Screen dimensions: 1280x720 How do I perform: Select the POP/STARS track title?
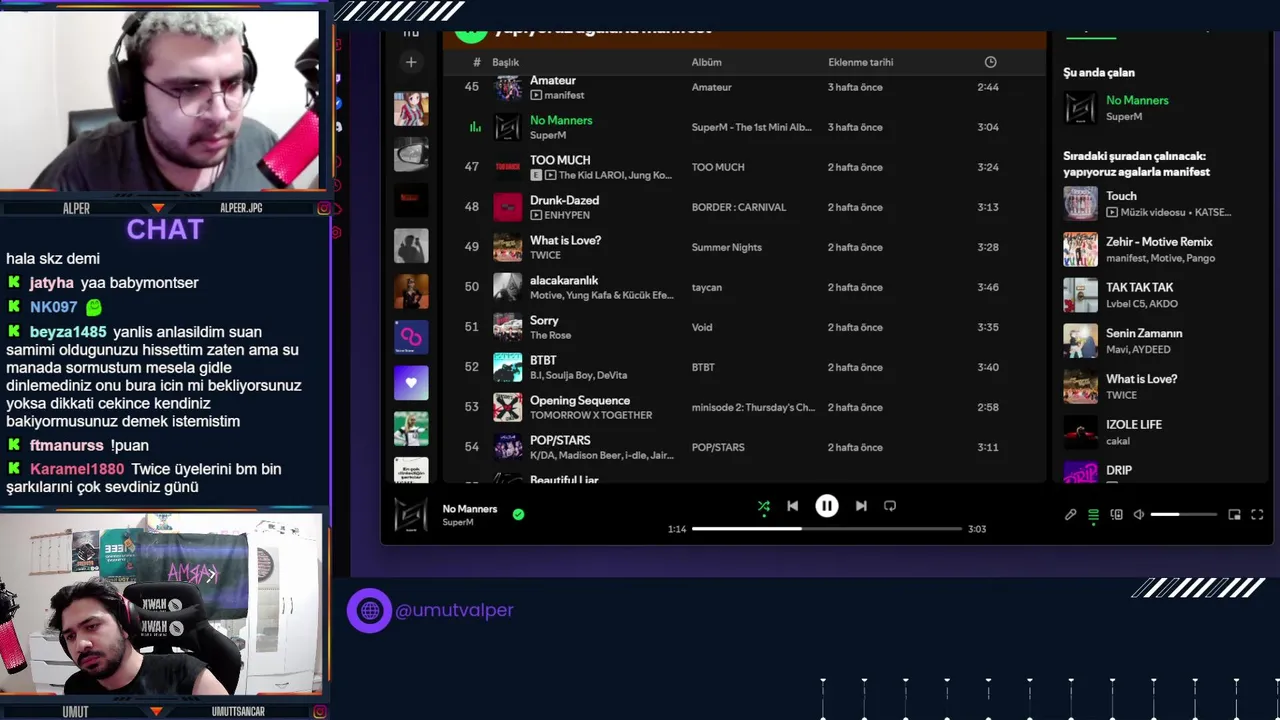coord(560,440)
